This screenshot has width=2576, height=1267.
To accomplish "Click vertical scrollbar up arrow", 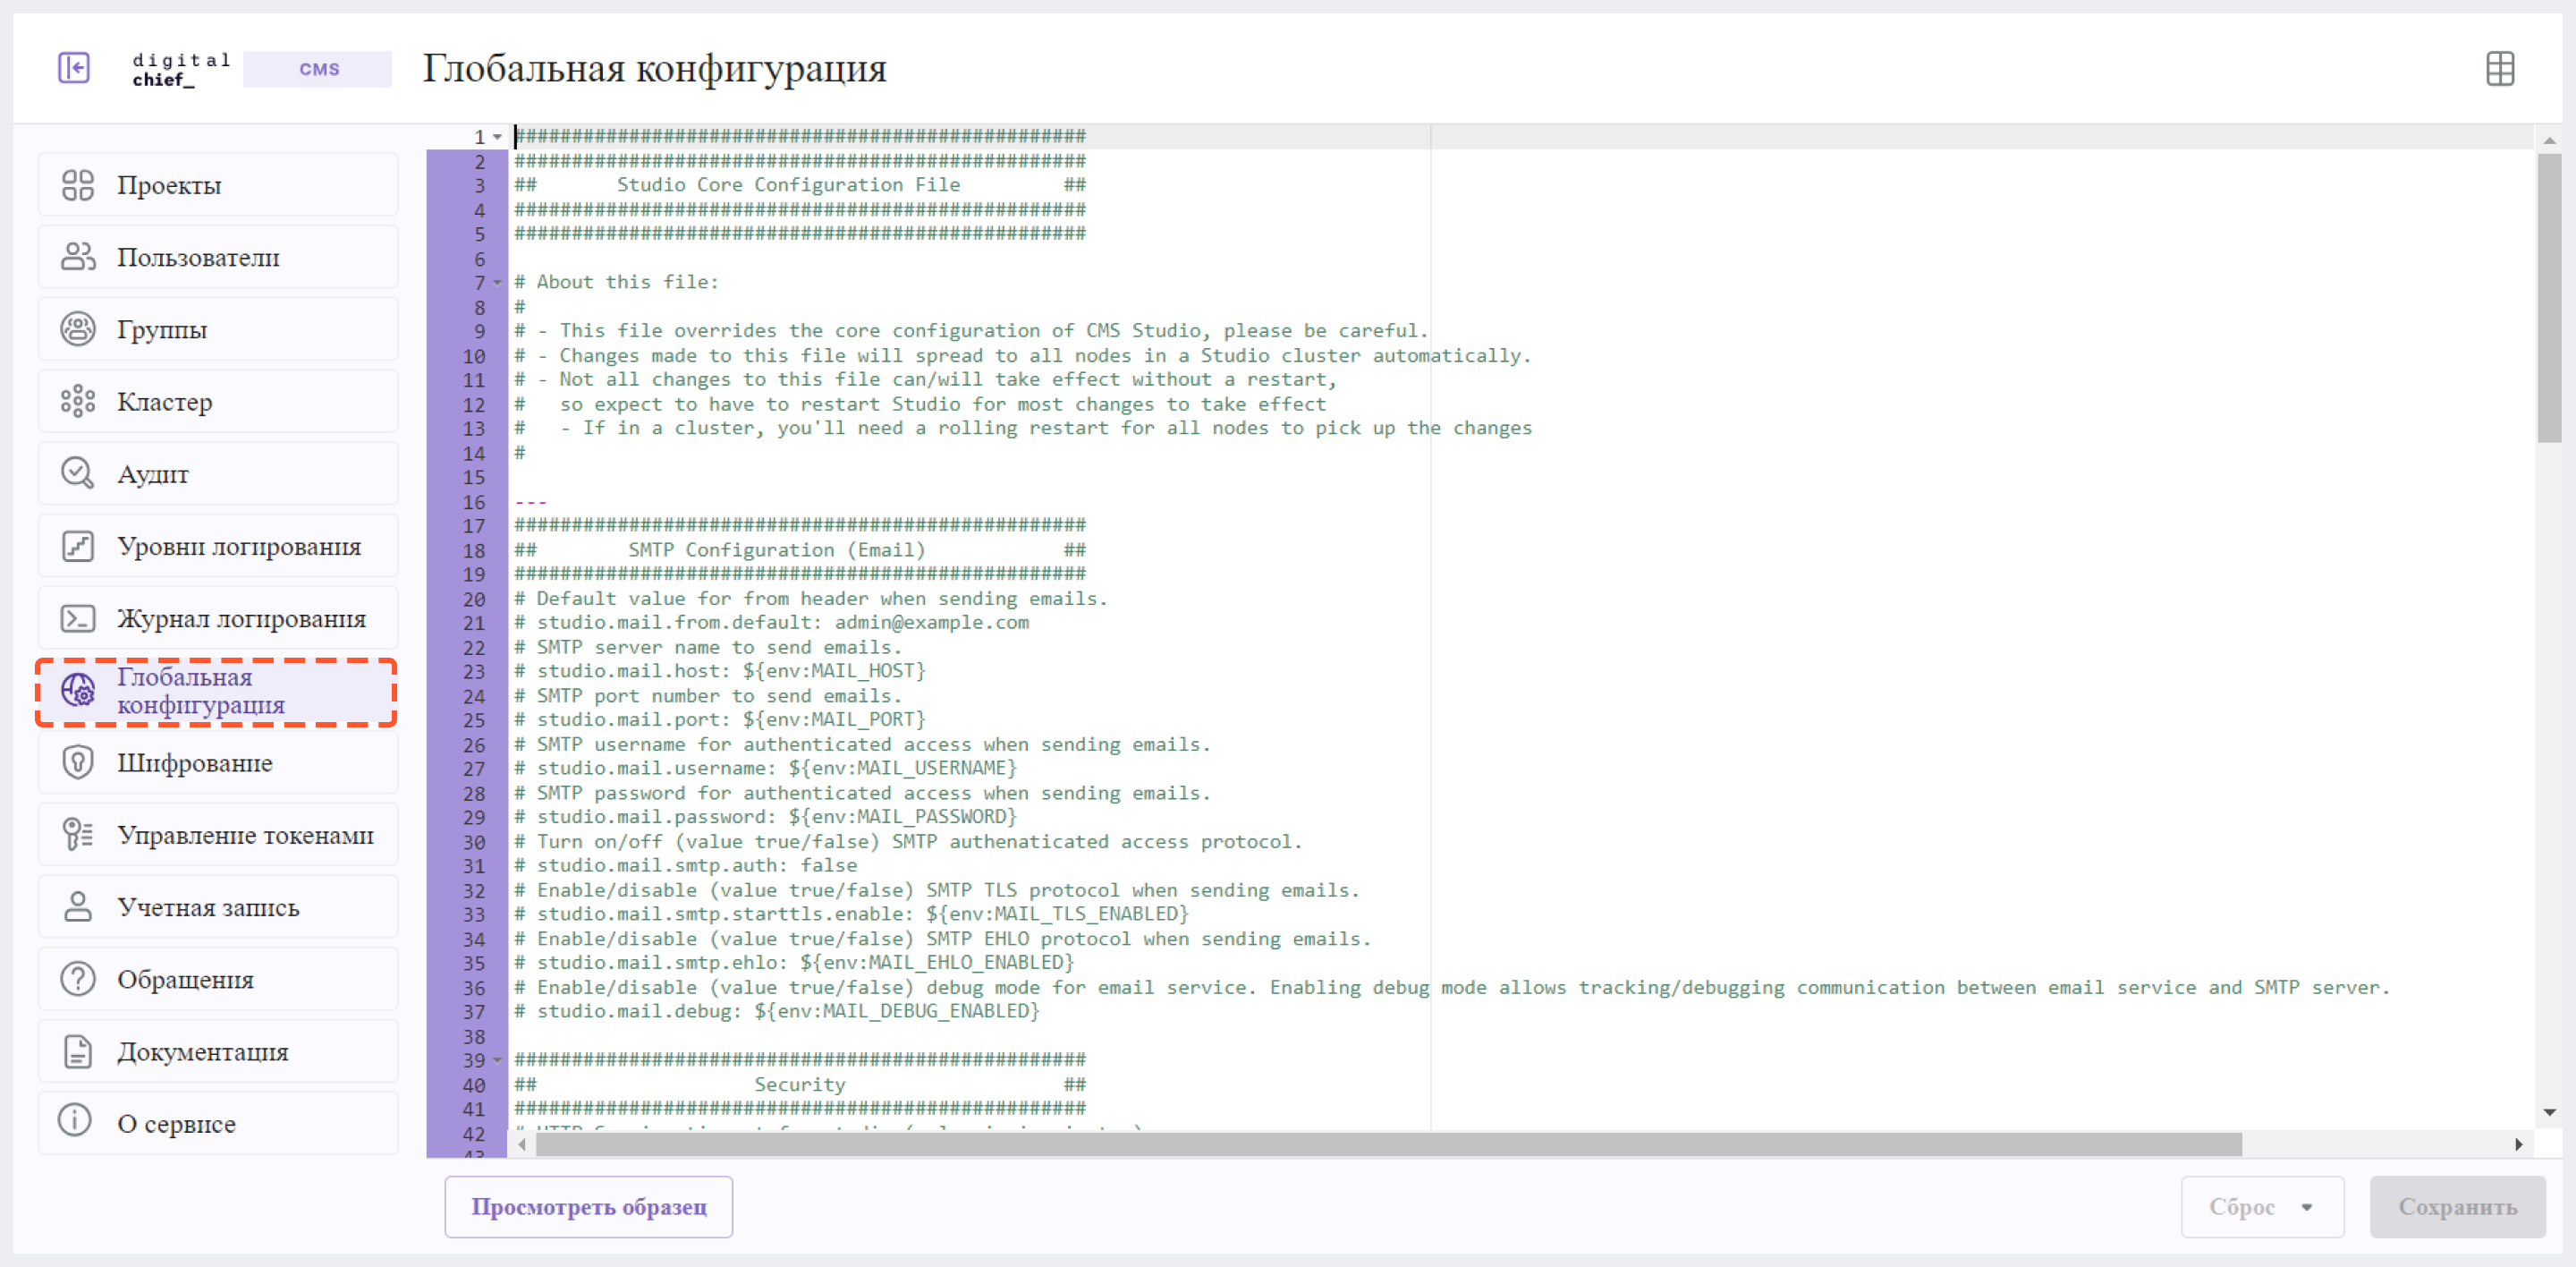I will point(2549,140).
